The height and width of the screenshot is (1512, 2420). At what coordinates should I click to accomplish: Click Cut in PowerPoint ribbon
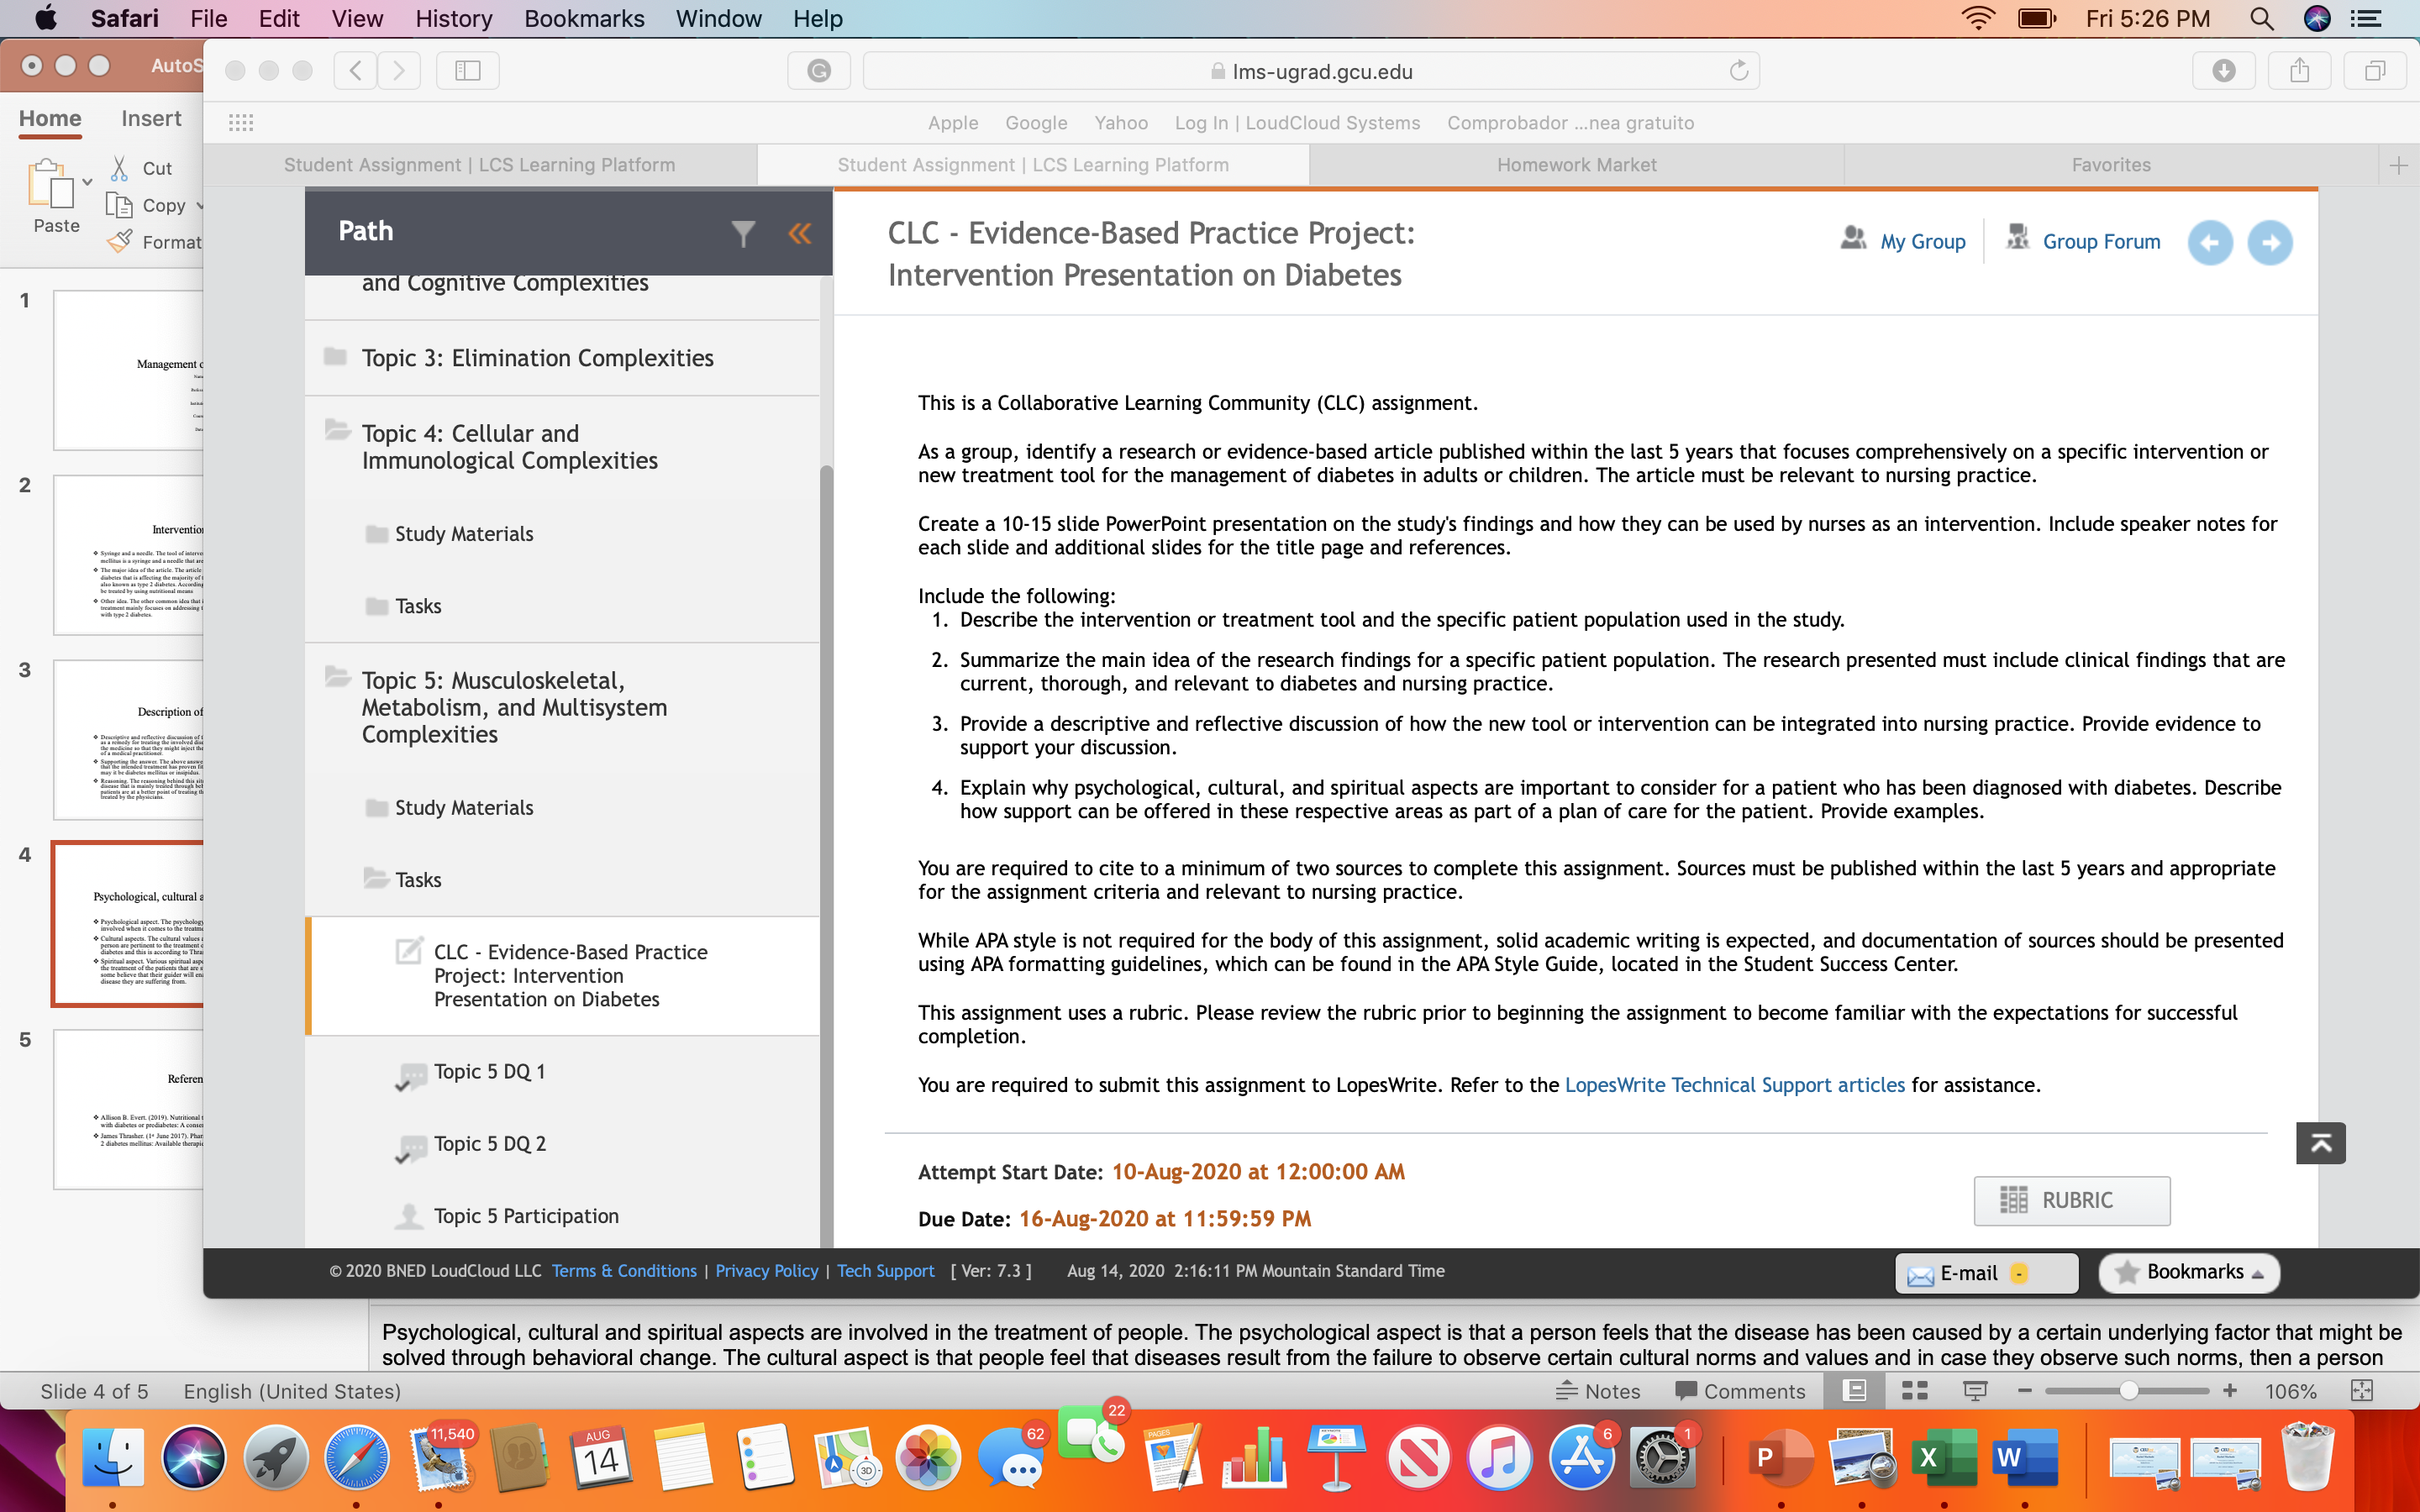[x=141, y=168]
